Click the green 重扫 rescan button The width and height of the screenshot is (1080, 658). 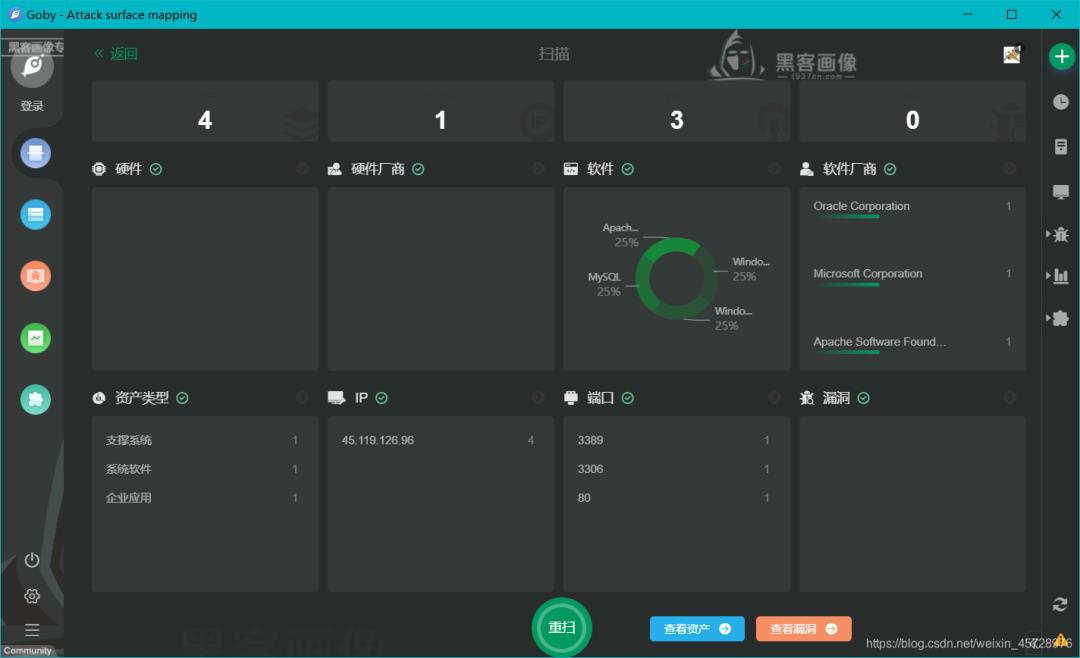pyautogui.click(x=561, y=627)
